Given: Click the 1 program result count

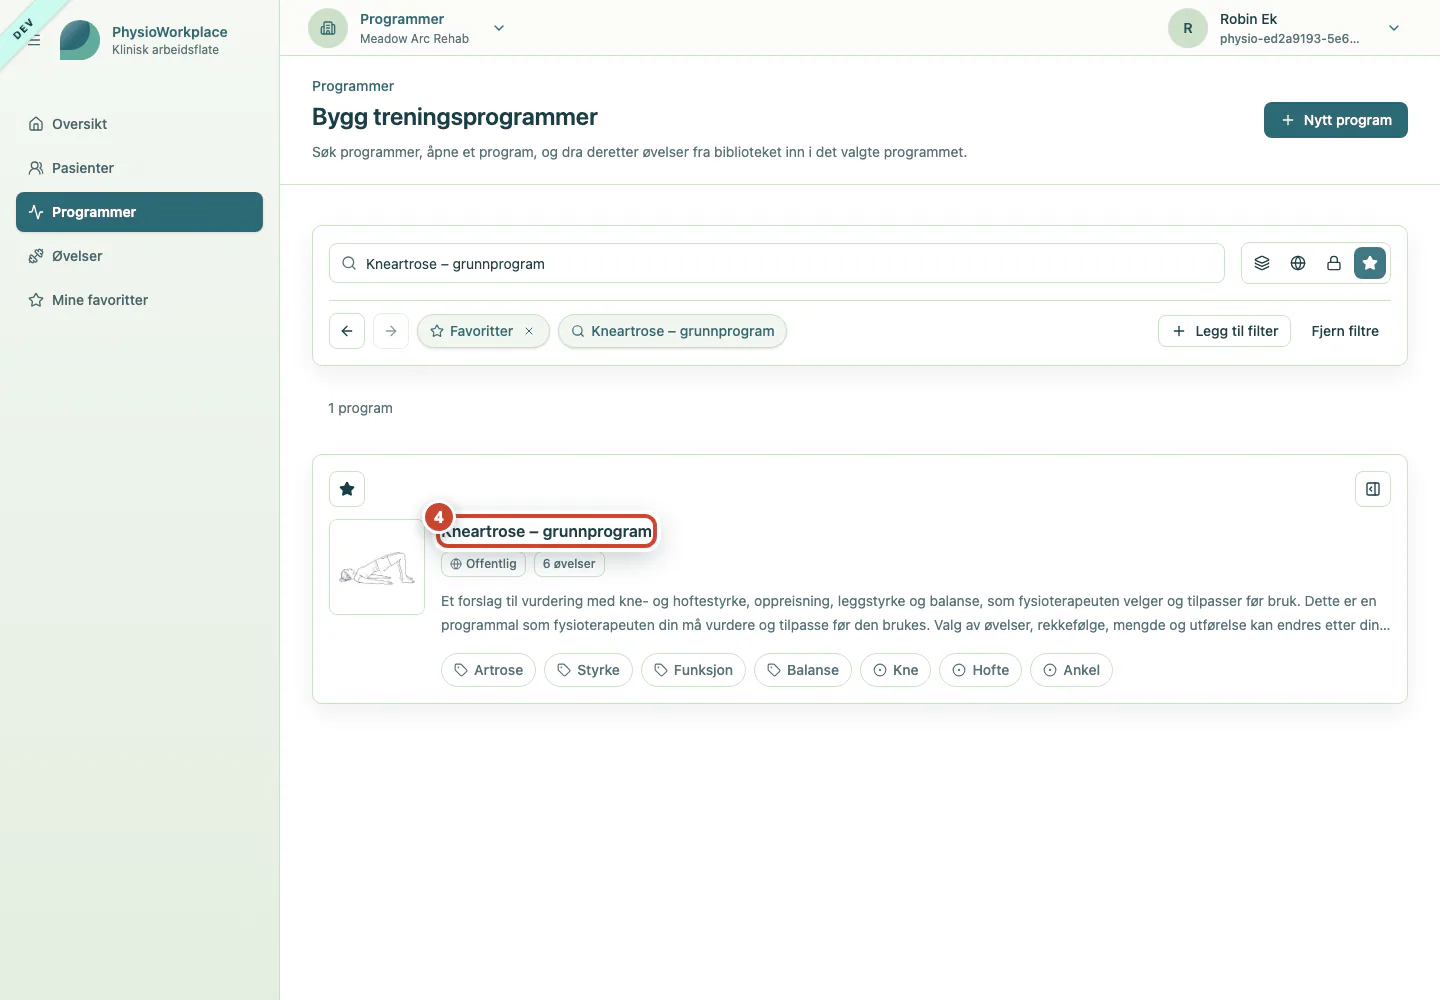Looking at the screenshot, I should [x=360, y=408].
